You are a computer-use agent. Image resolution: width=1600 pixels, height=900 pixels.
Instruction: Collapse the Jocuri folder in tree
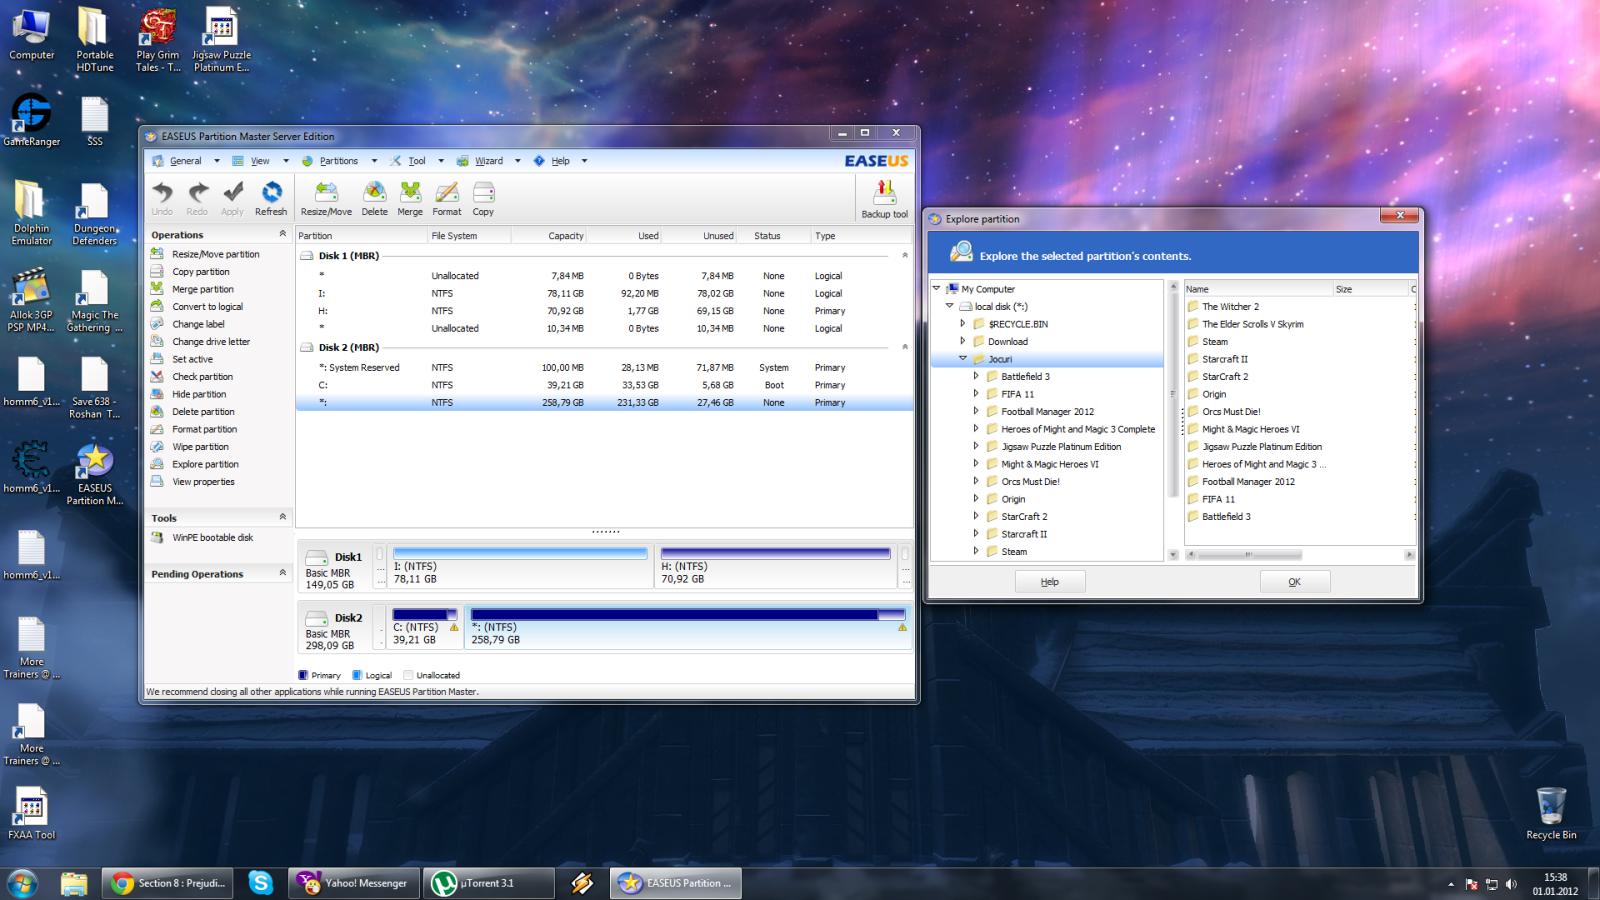click(963, 359)
